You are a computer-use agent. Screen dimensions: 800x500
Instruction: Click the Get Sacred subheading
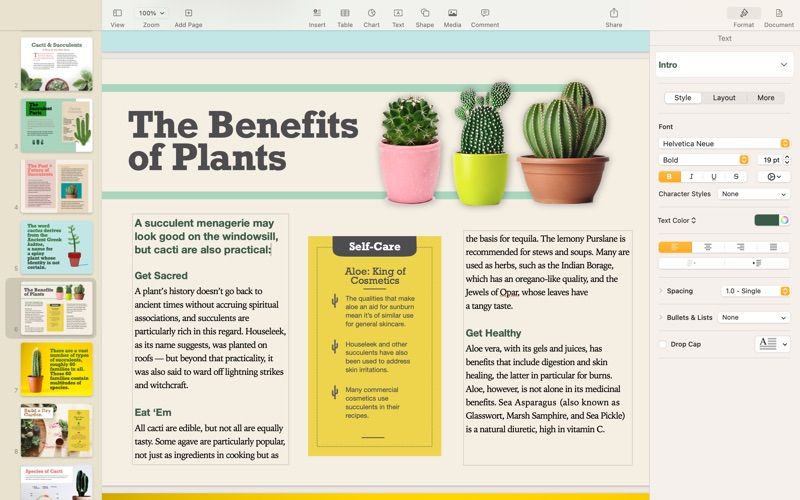(161, 276)
